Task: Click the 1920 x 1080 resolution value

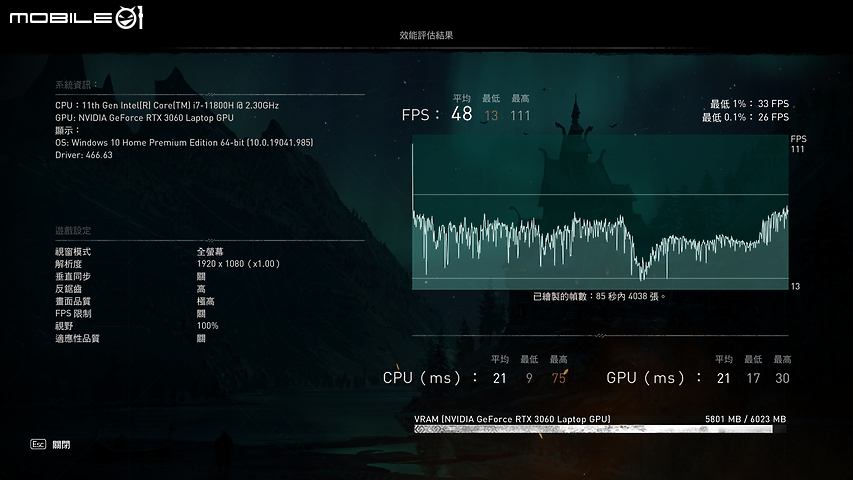Action: tap(238, 264)
